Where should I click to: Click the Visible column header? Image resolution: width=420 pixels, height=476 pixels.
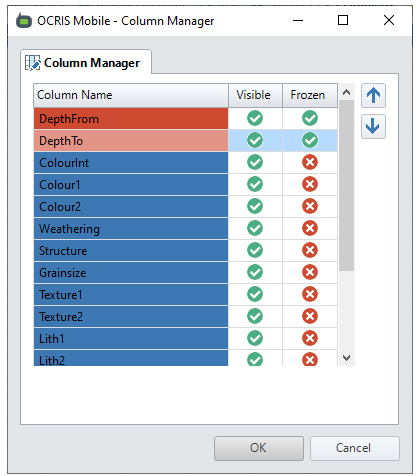255,95
